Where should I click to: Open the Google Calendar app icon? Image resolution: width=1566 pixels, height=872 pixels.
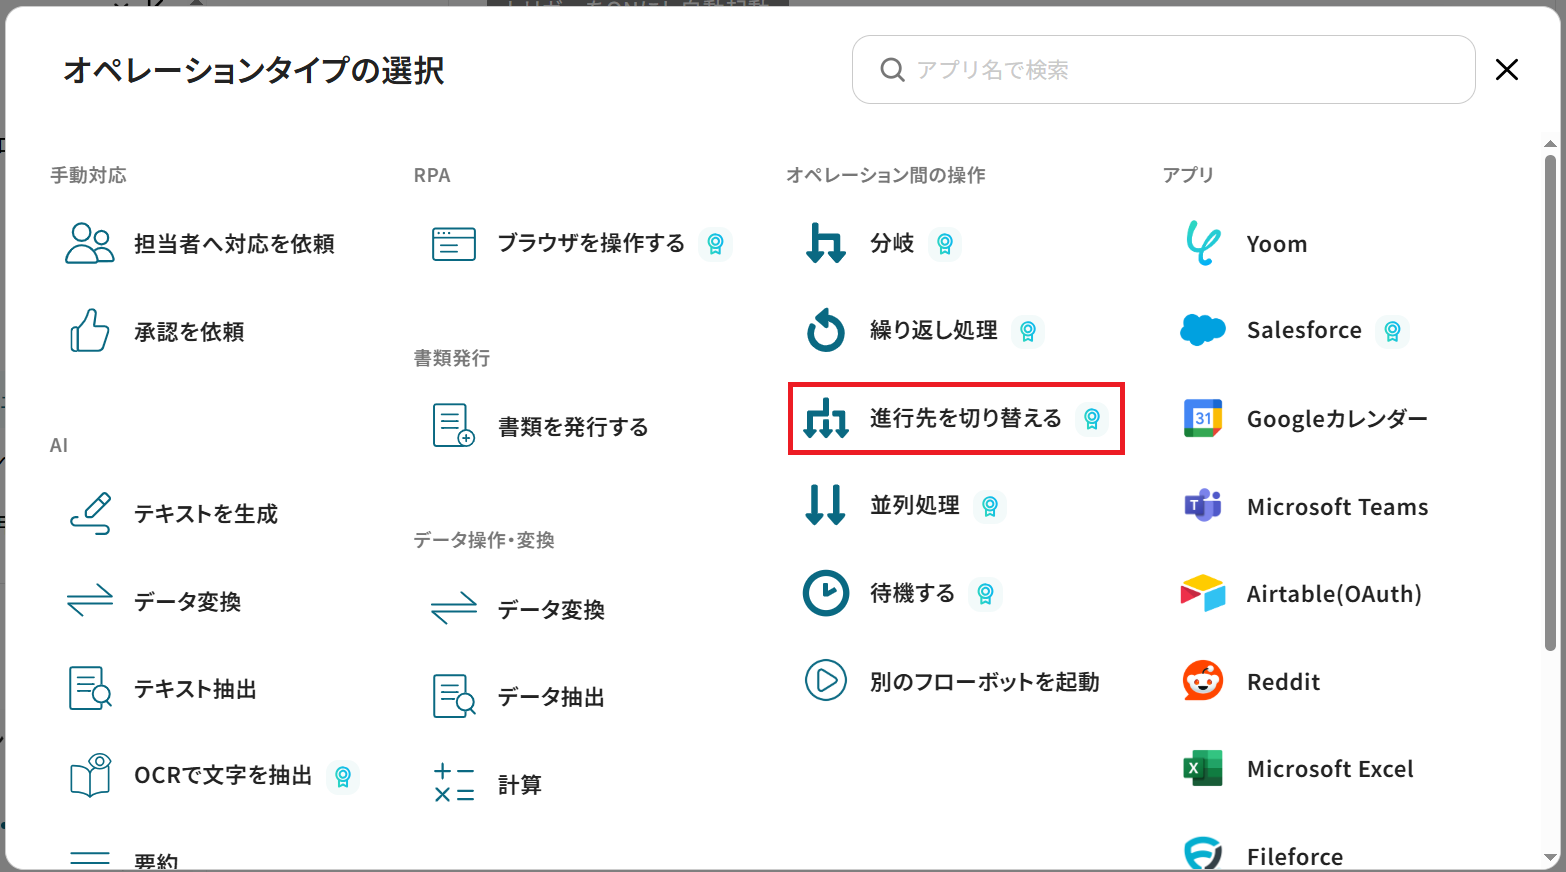click(1202, 418)
